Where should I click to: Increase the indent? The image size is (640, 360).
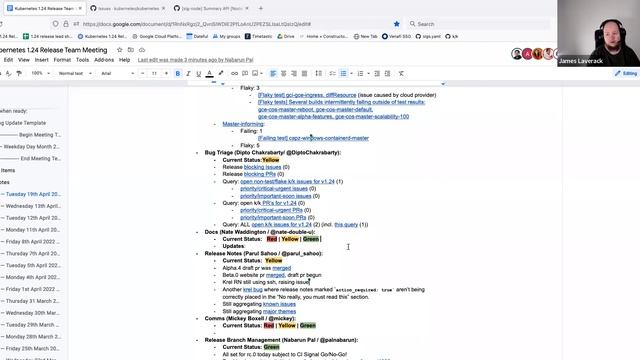click(387, 73)
